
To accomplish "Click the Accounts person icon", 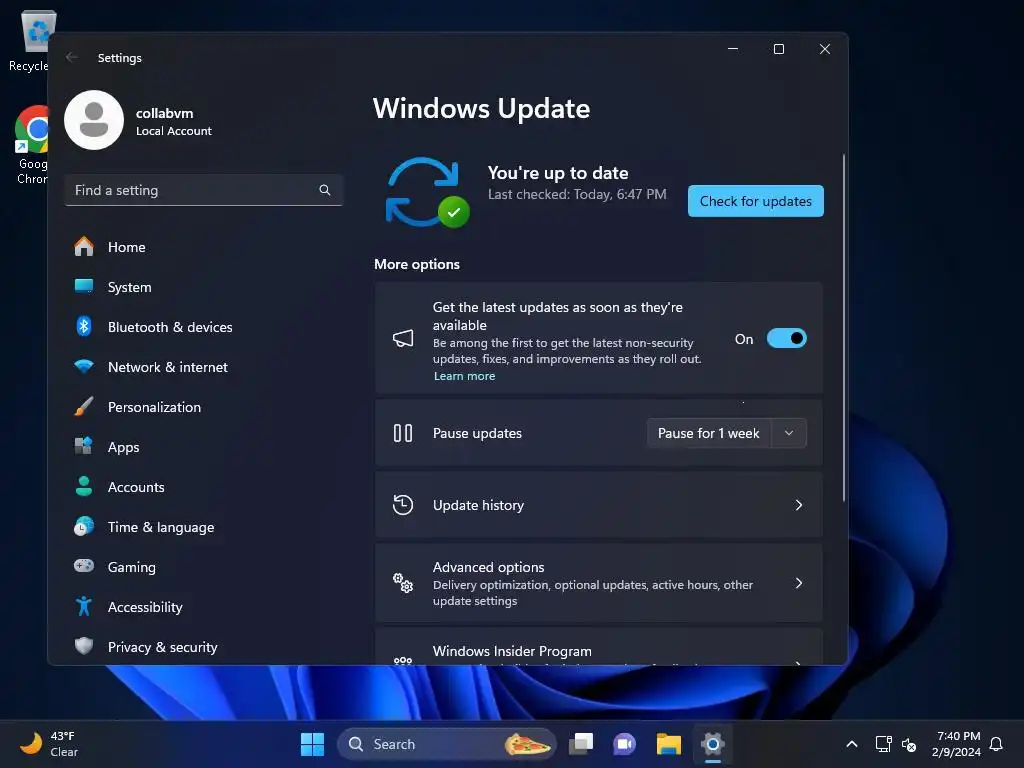I will coord(84,487).
